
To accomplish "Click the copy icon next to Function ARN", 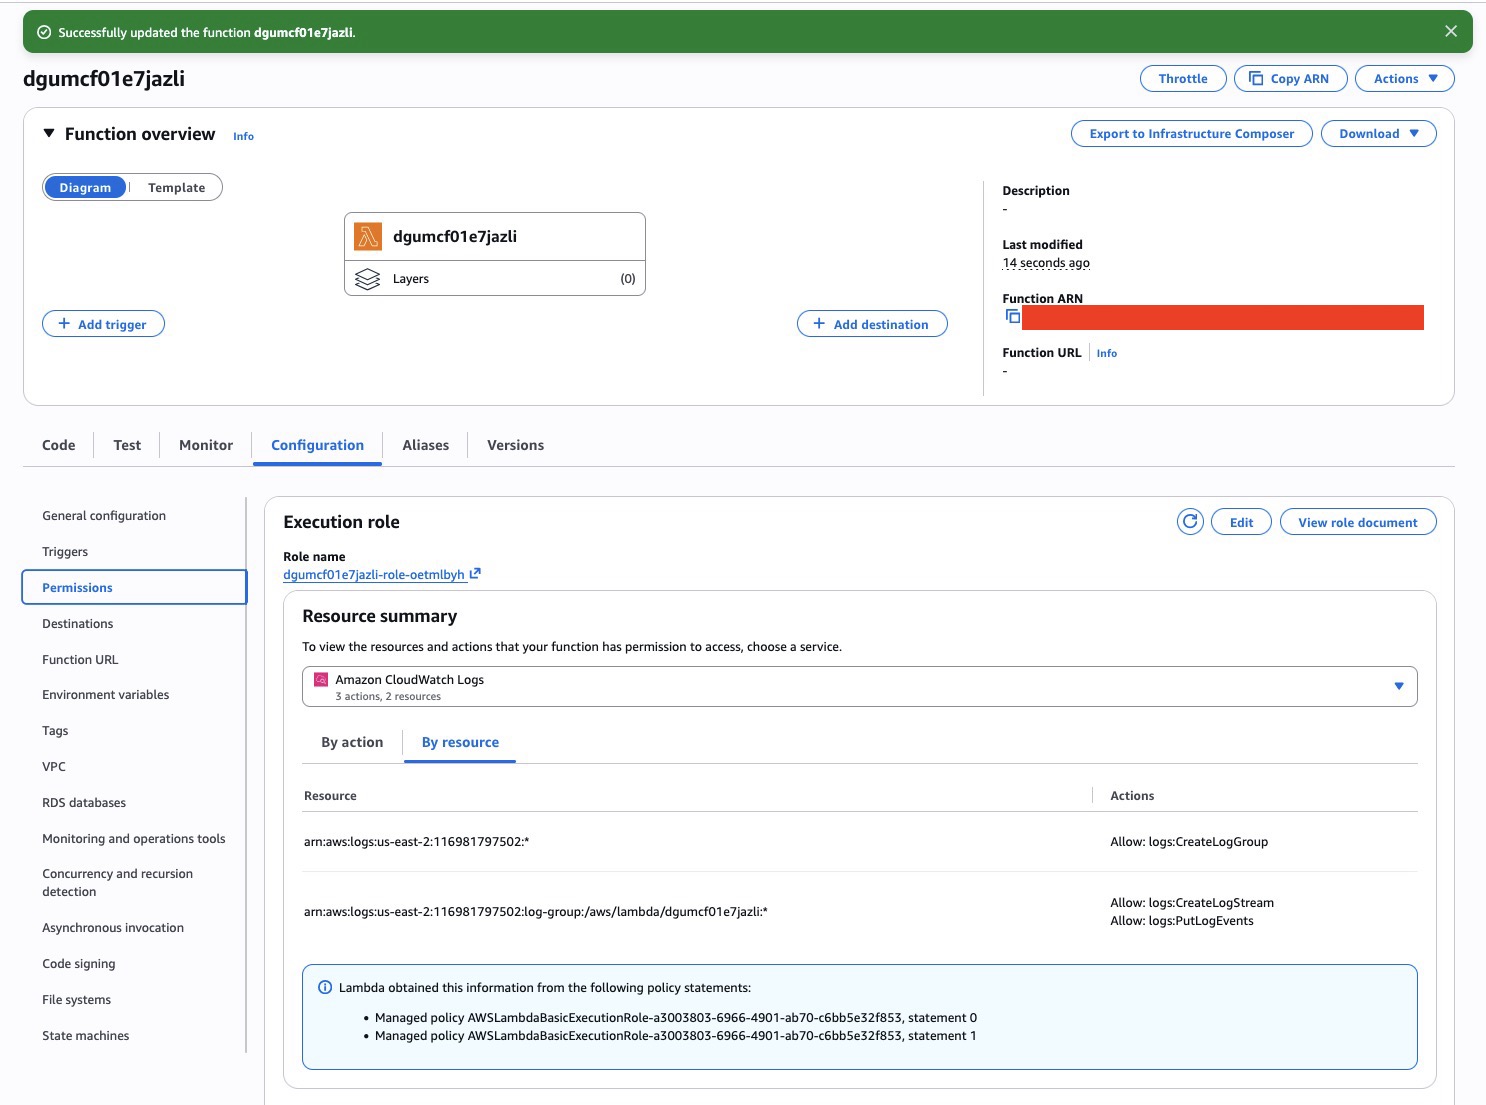I will 1012,317.
